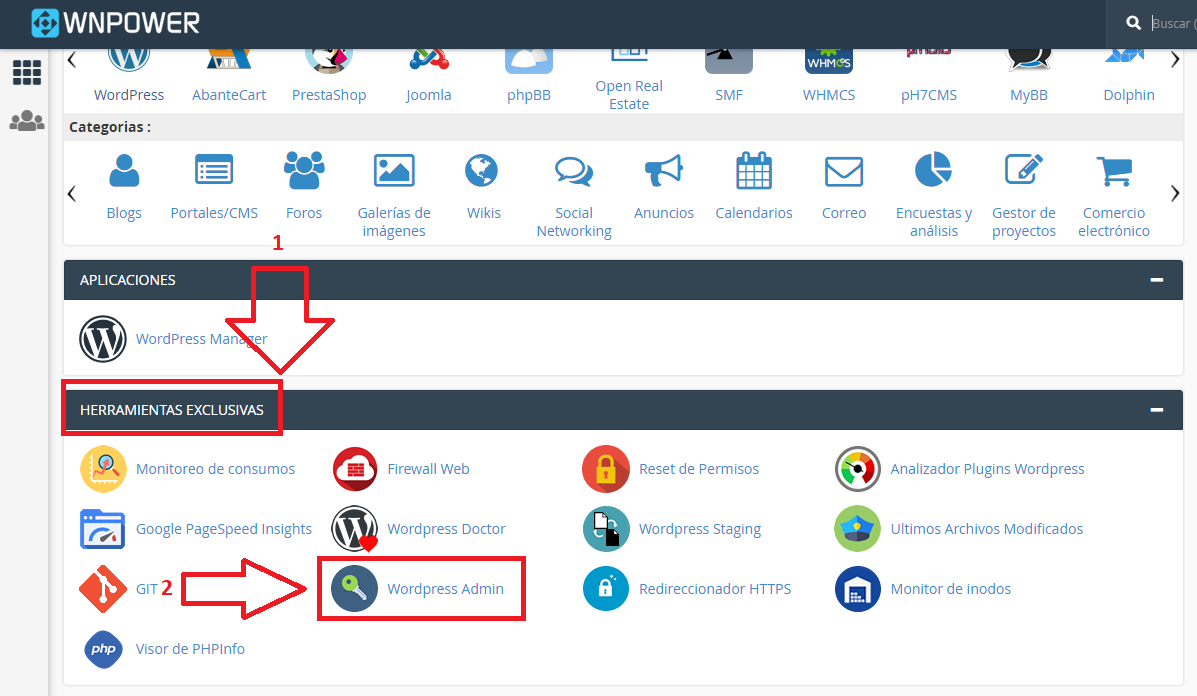Open Analizador Plugins Wordpress text link
Image resolution: width=1197 pixels, height=696 pixels.
(x=987, y=469)
